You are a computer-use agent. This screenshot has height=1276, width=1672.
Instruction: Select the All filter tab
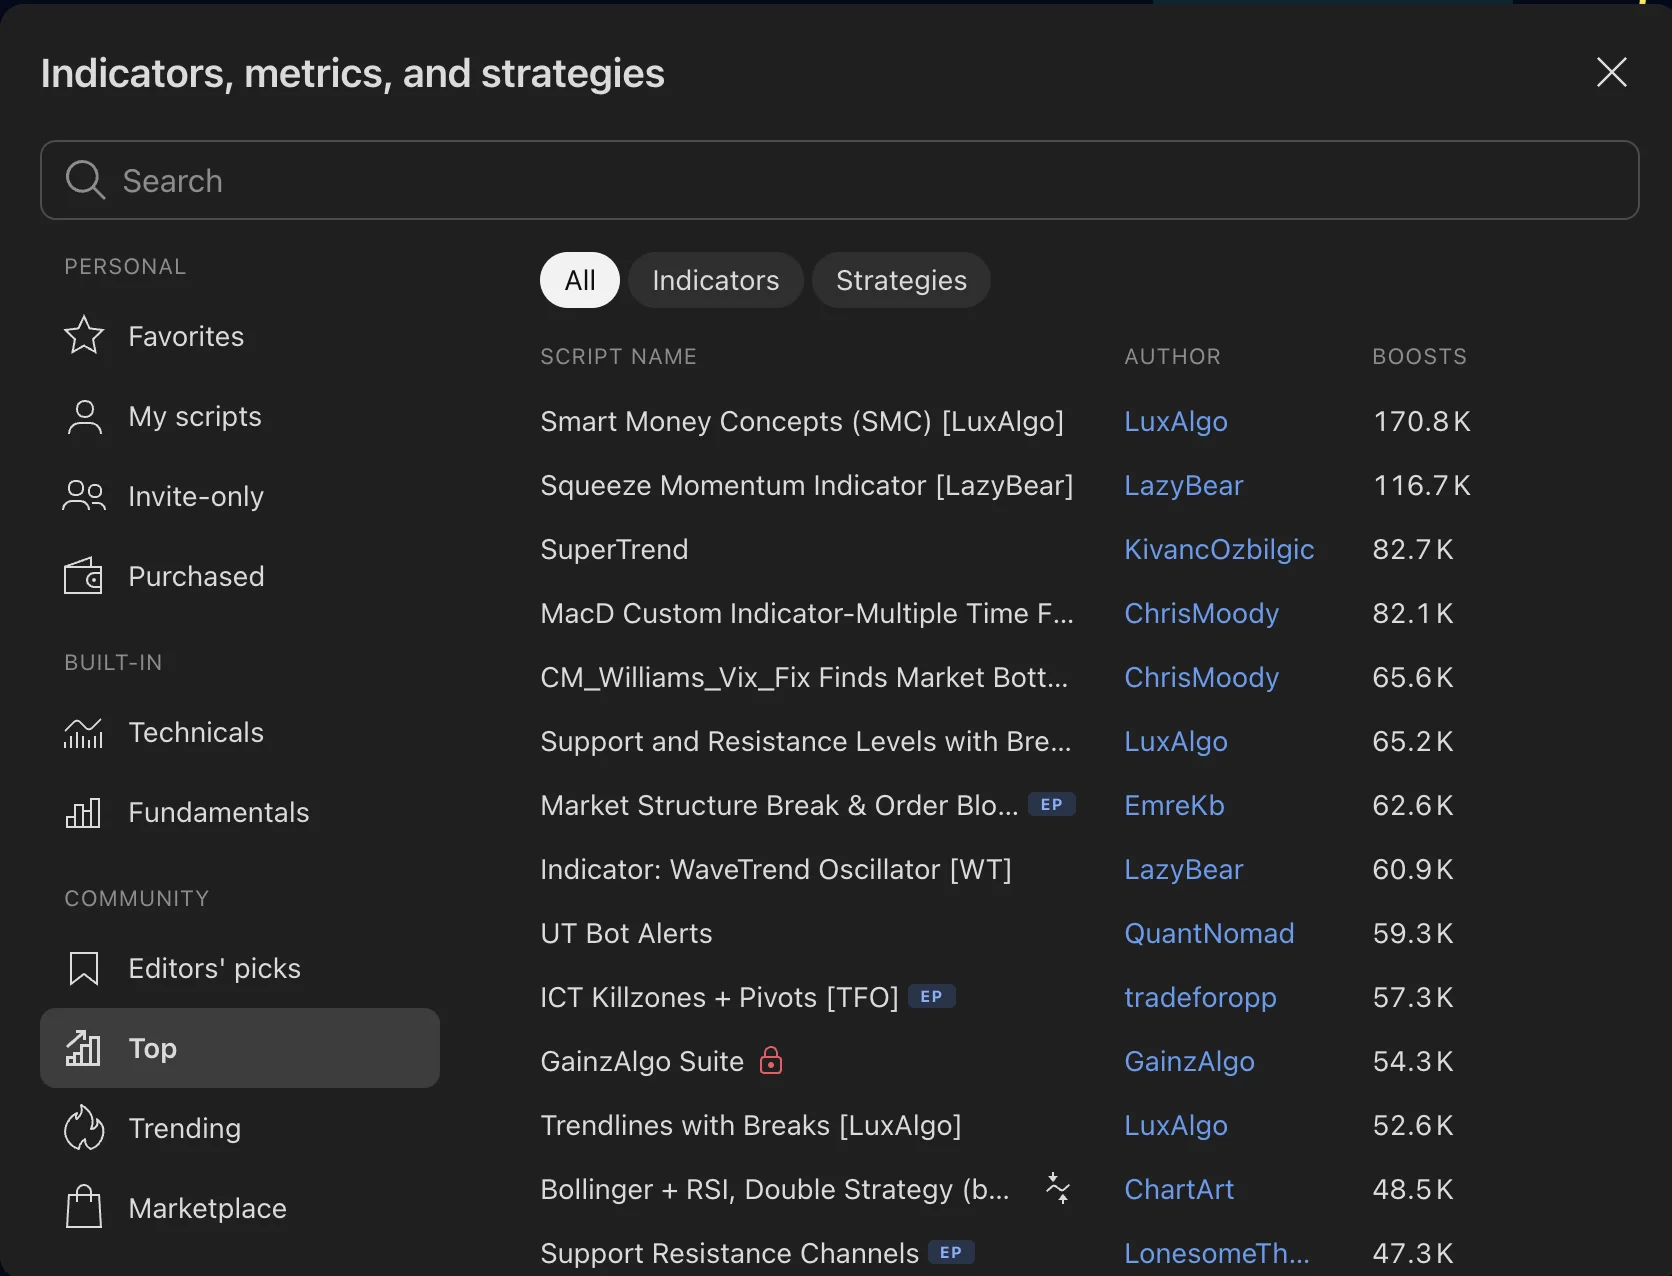[580, 280]
